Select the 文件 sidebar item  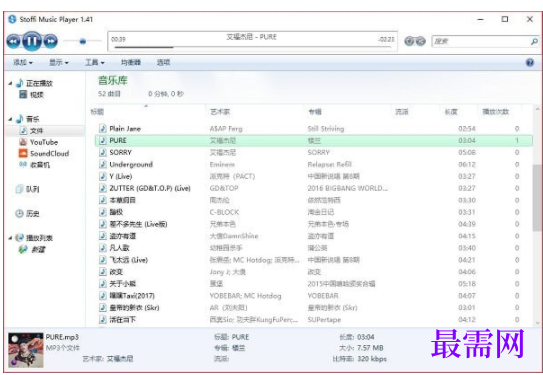click(45, 131)
